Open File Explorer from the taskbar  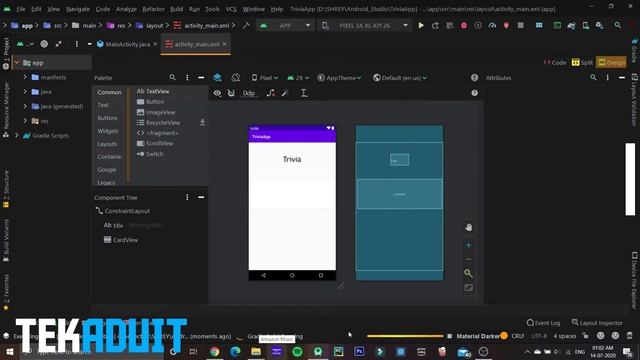(256, 351)
